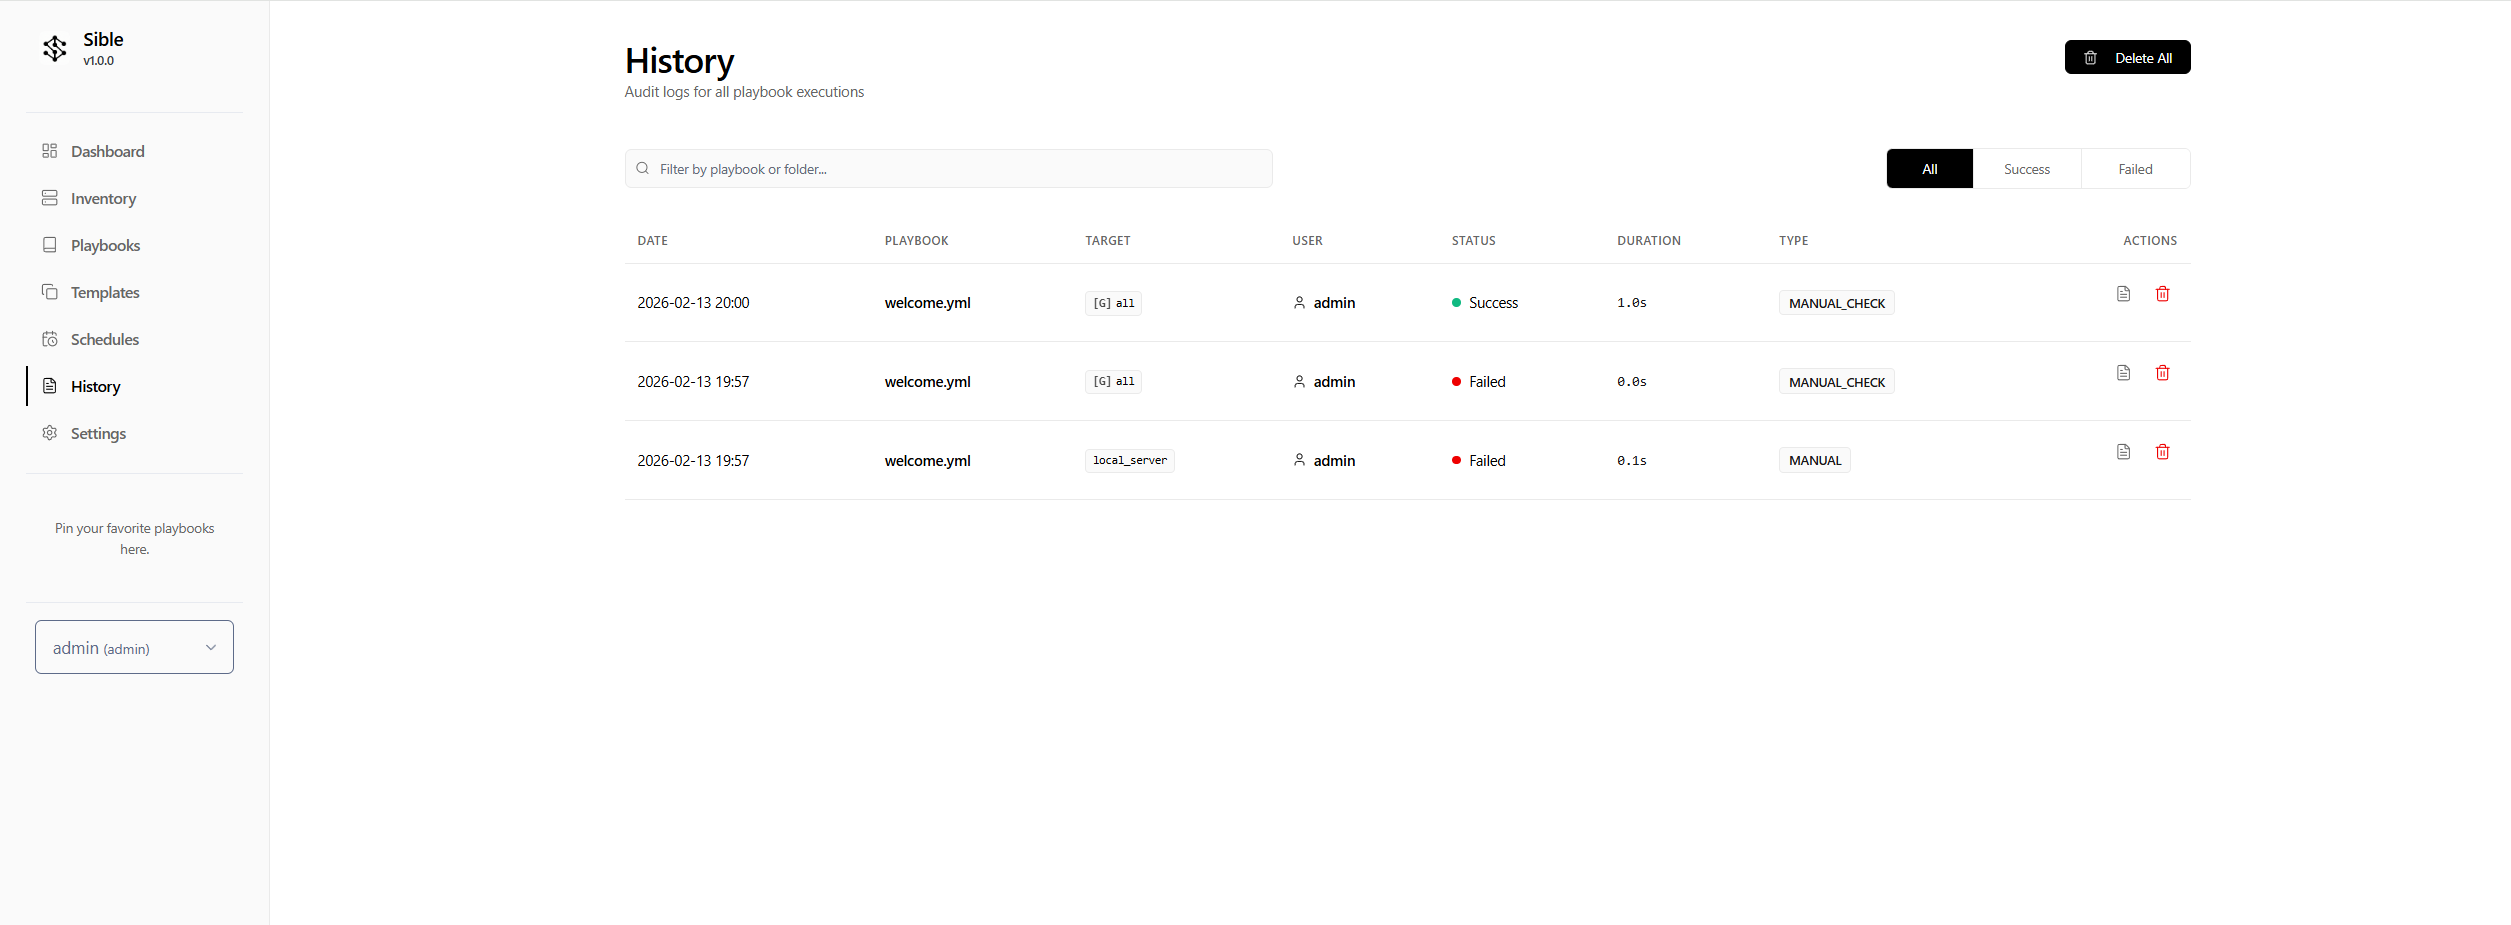Screen dimensions: 2511x925
Task: Navigate to Settings
Action: tap(98, 434)
